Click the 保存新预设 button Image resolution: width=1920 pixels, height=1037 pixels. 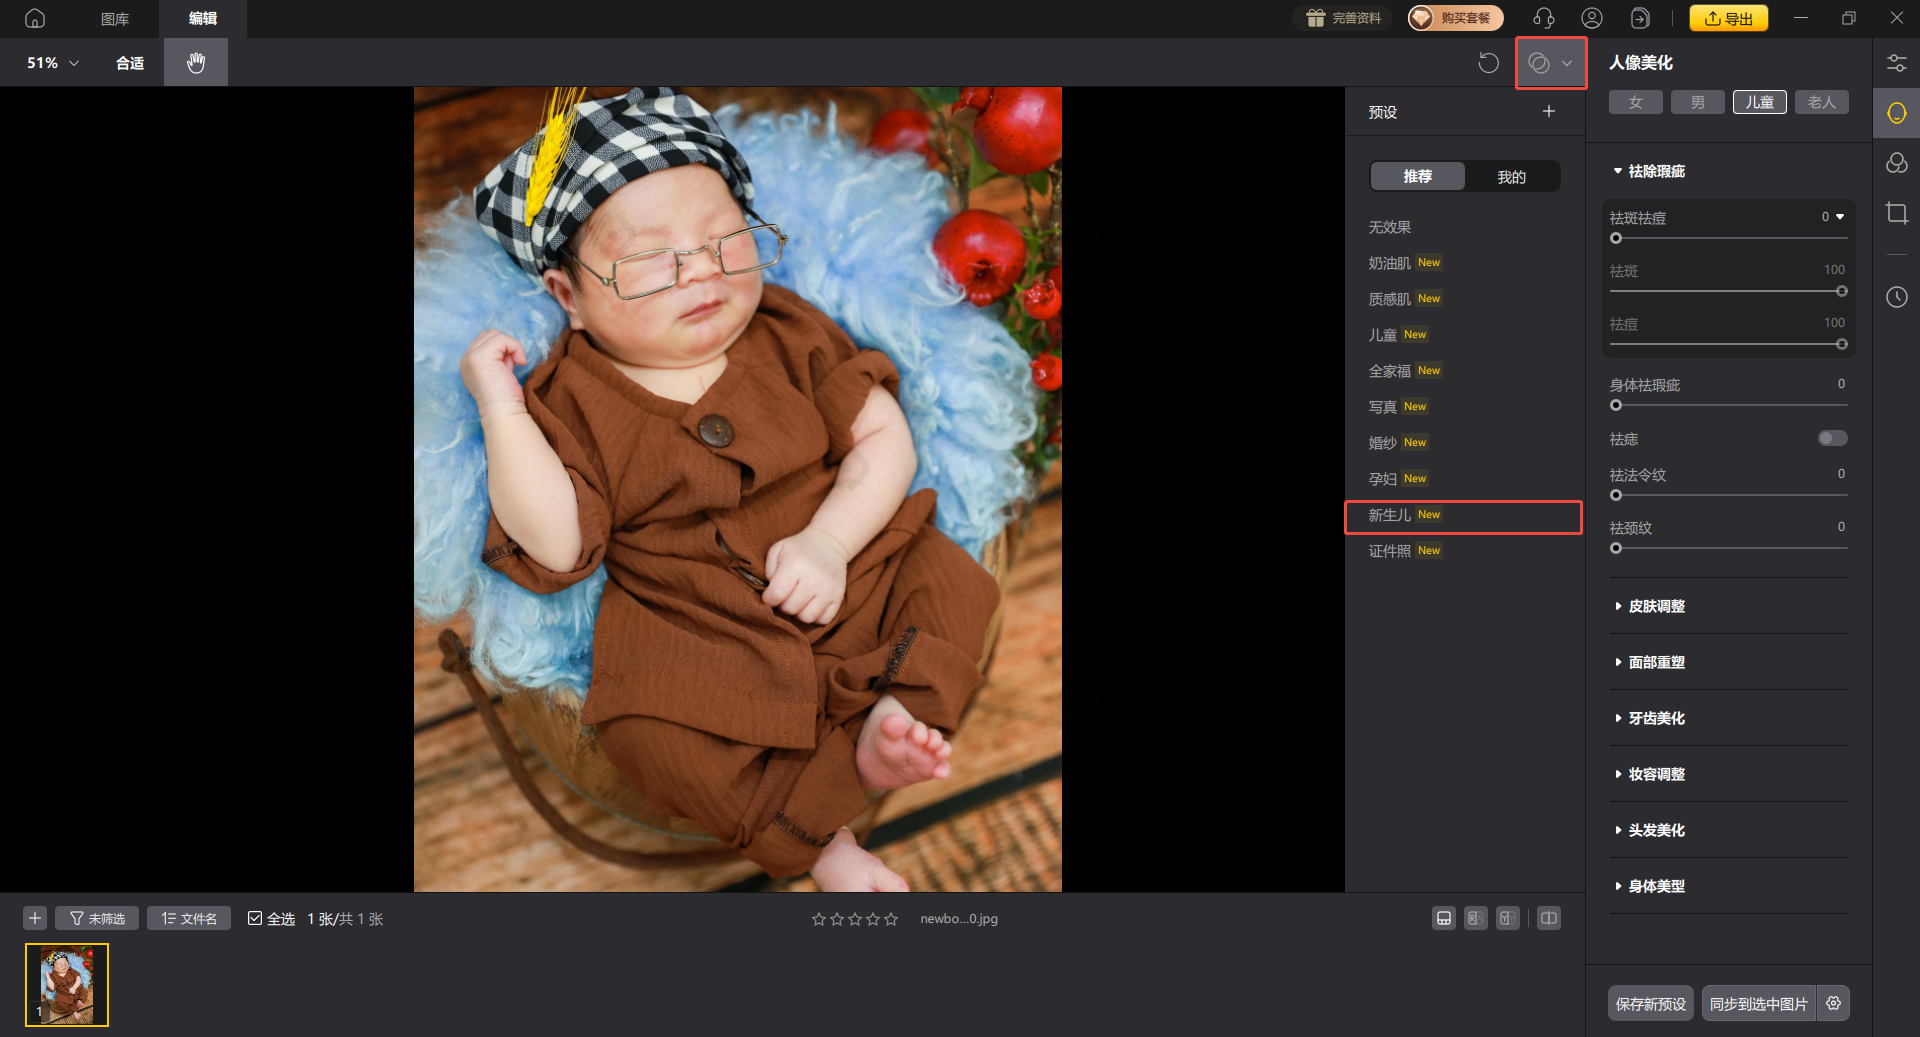tap(1650, 1003)
